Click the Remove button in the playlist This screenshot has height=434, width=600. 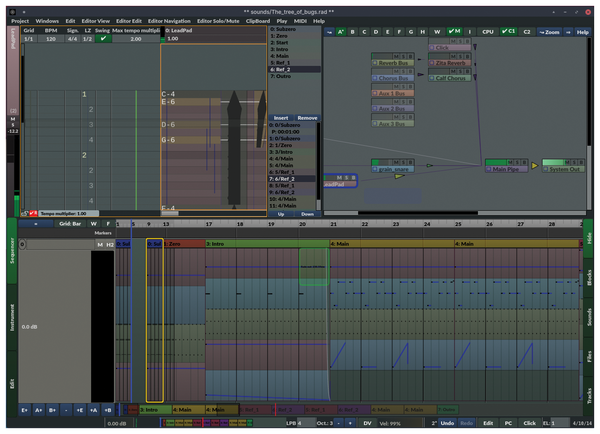(x=307, y=118)
